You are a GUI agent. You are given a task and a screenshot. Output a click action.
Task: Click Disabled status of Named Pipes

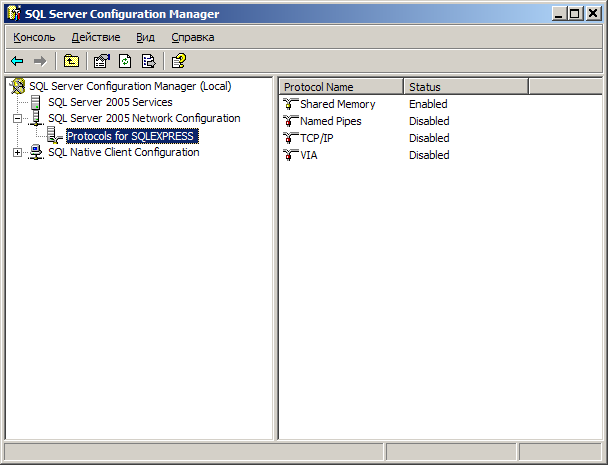pyautogui.click(x=429, y=121)
